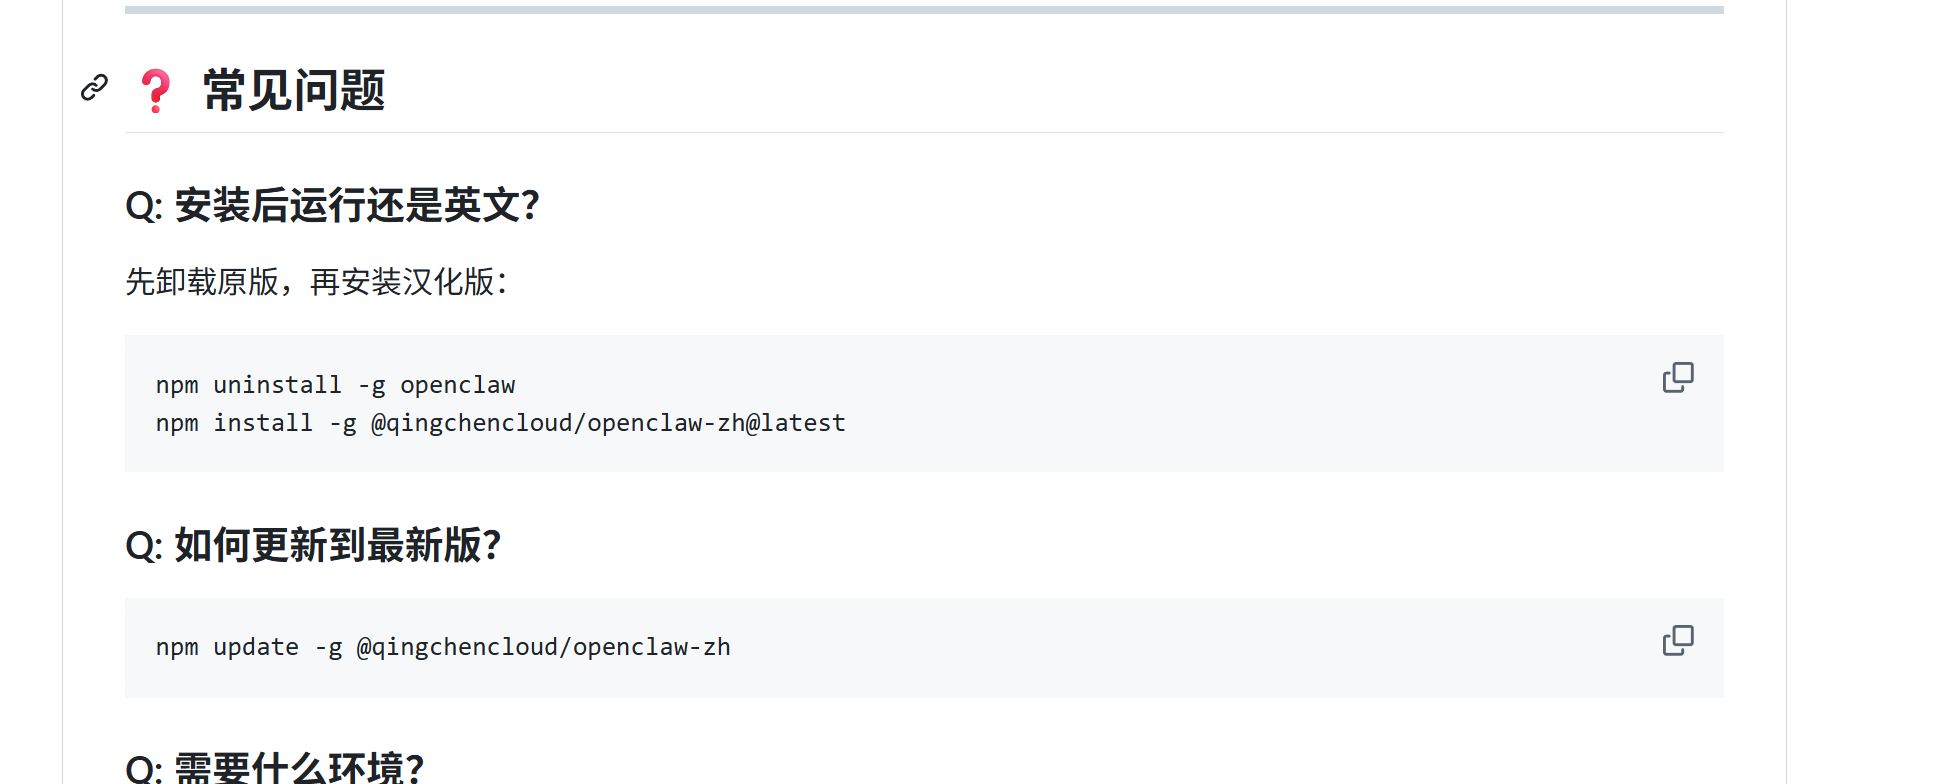Copy the npm update code block
Viewport: 1950px width, 784px height.
(x=1678, y=640)
